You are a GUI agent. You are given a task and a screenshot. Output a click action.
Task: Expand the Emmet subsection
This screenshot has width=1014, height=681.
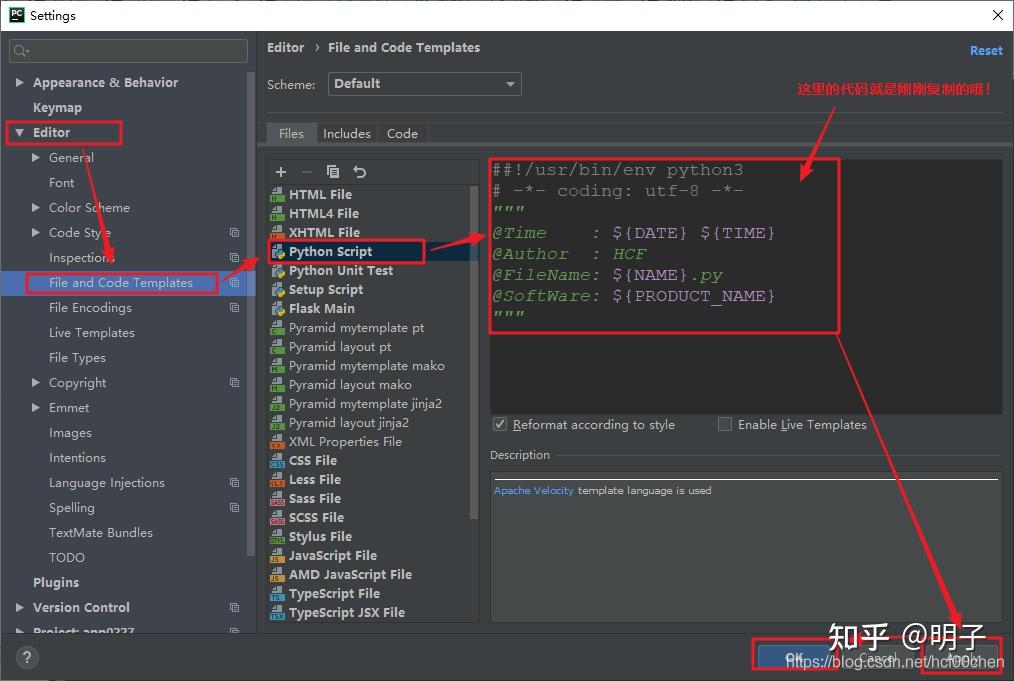[36, 407]
